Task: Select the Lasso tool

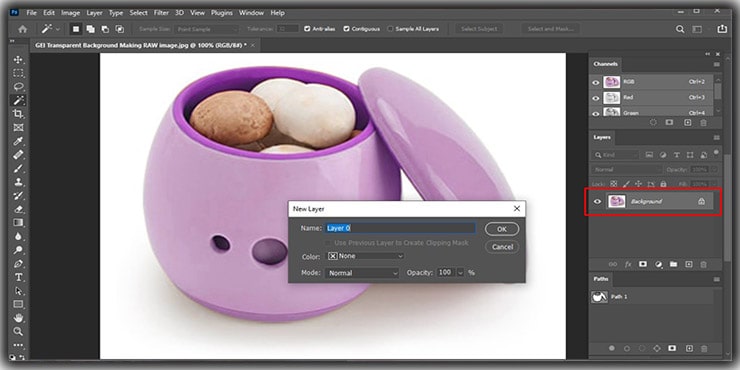Action: 18,87
